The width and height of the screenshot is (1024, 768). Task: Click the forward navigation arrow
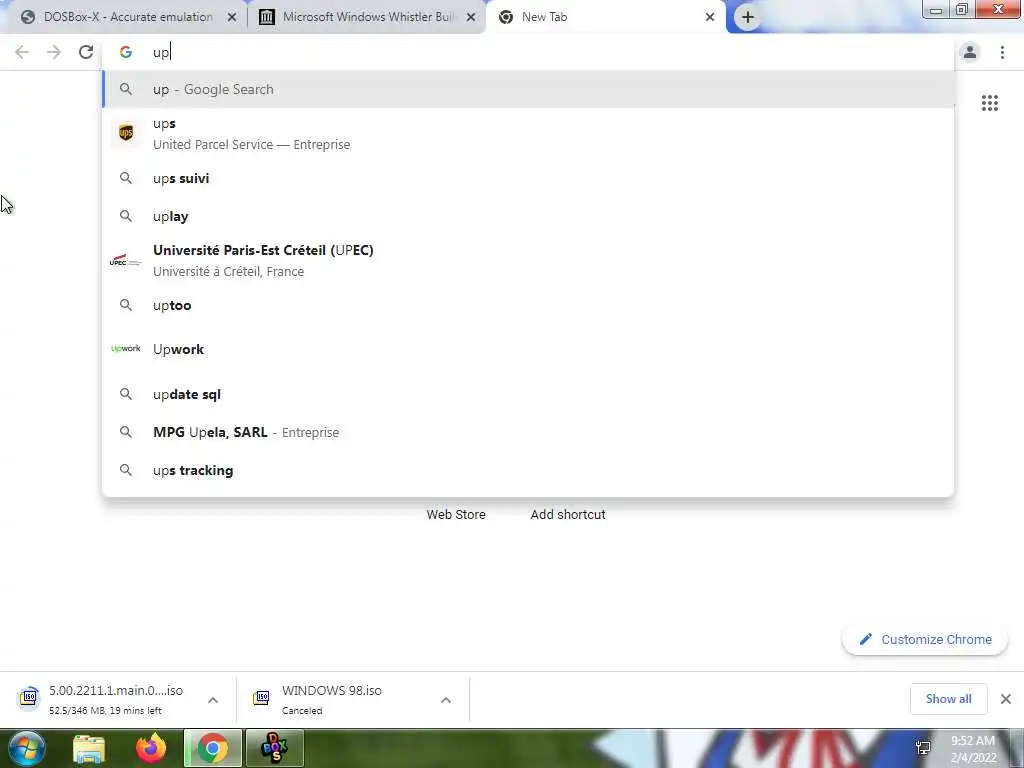pos(54,52)
